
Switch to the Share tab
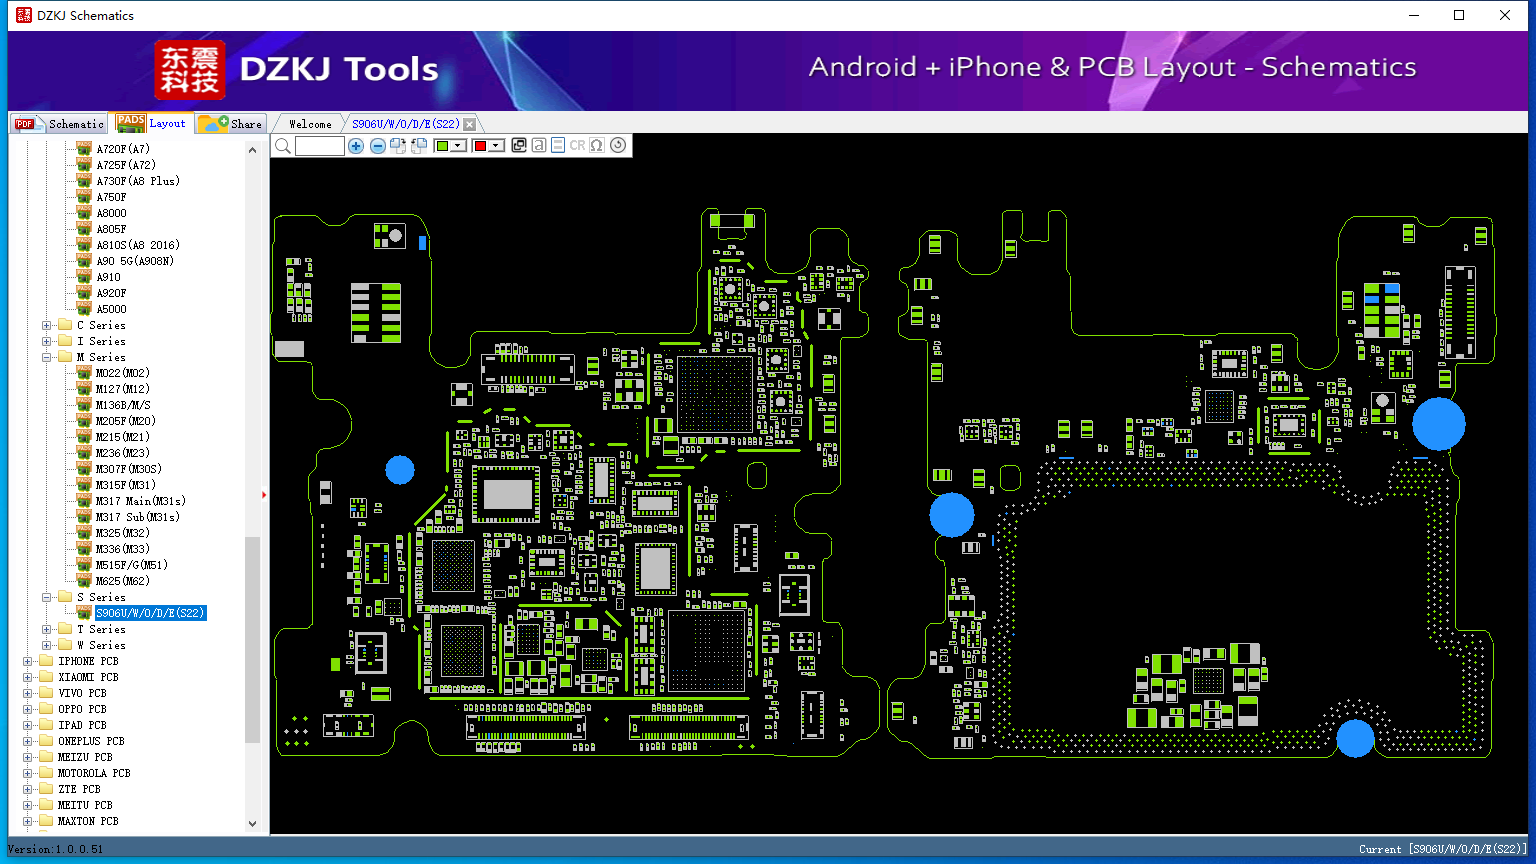click(230, 124)
